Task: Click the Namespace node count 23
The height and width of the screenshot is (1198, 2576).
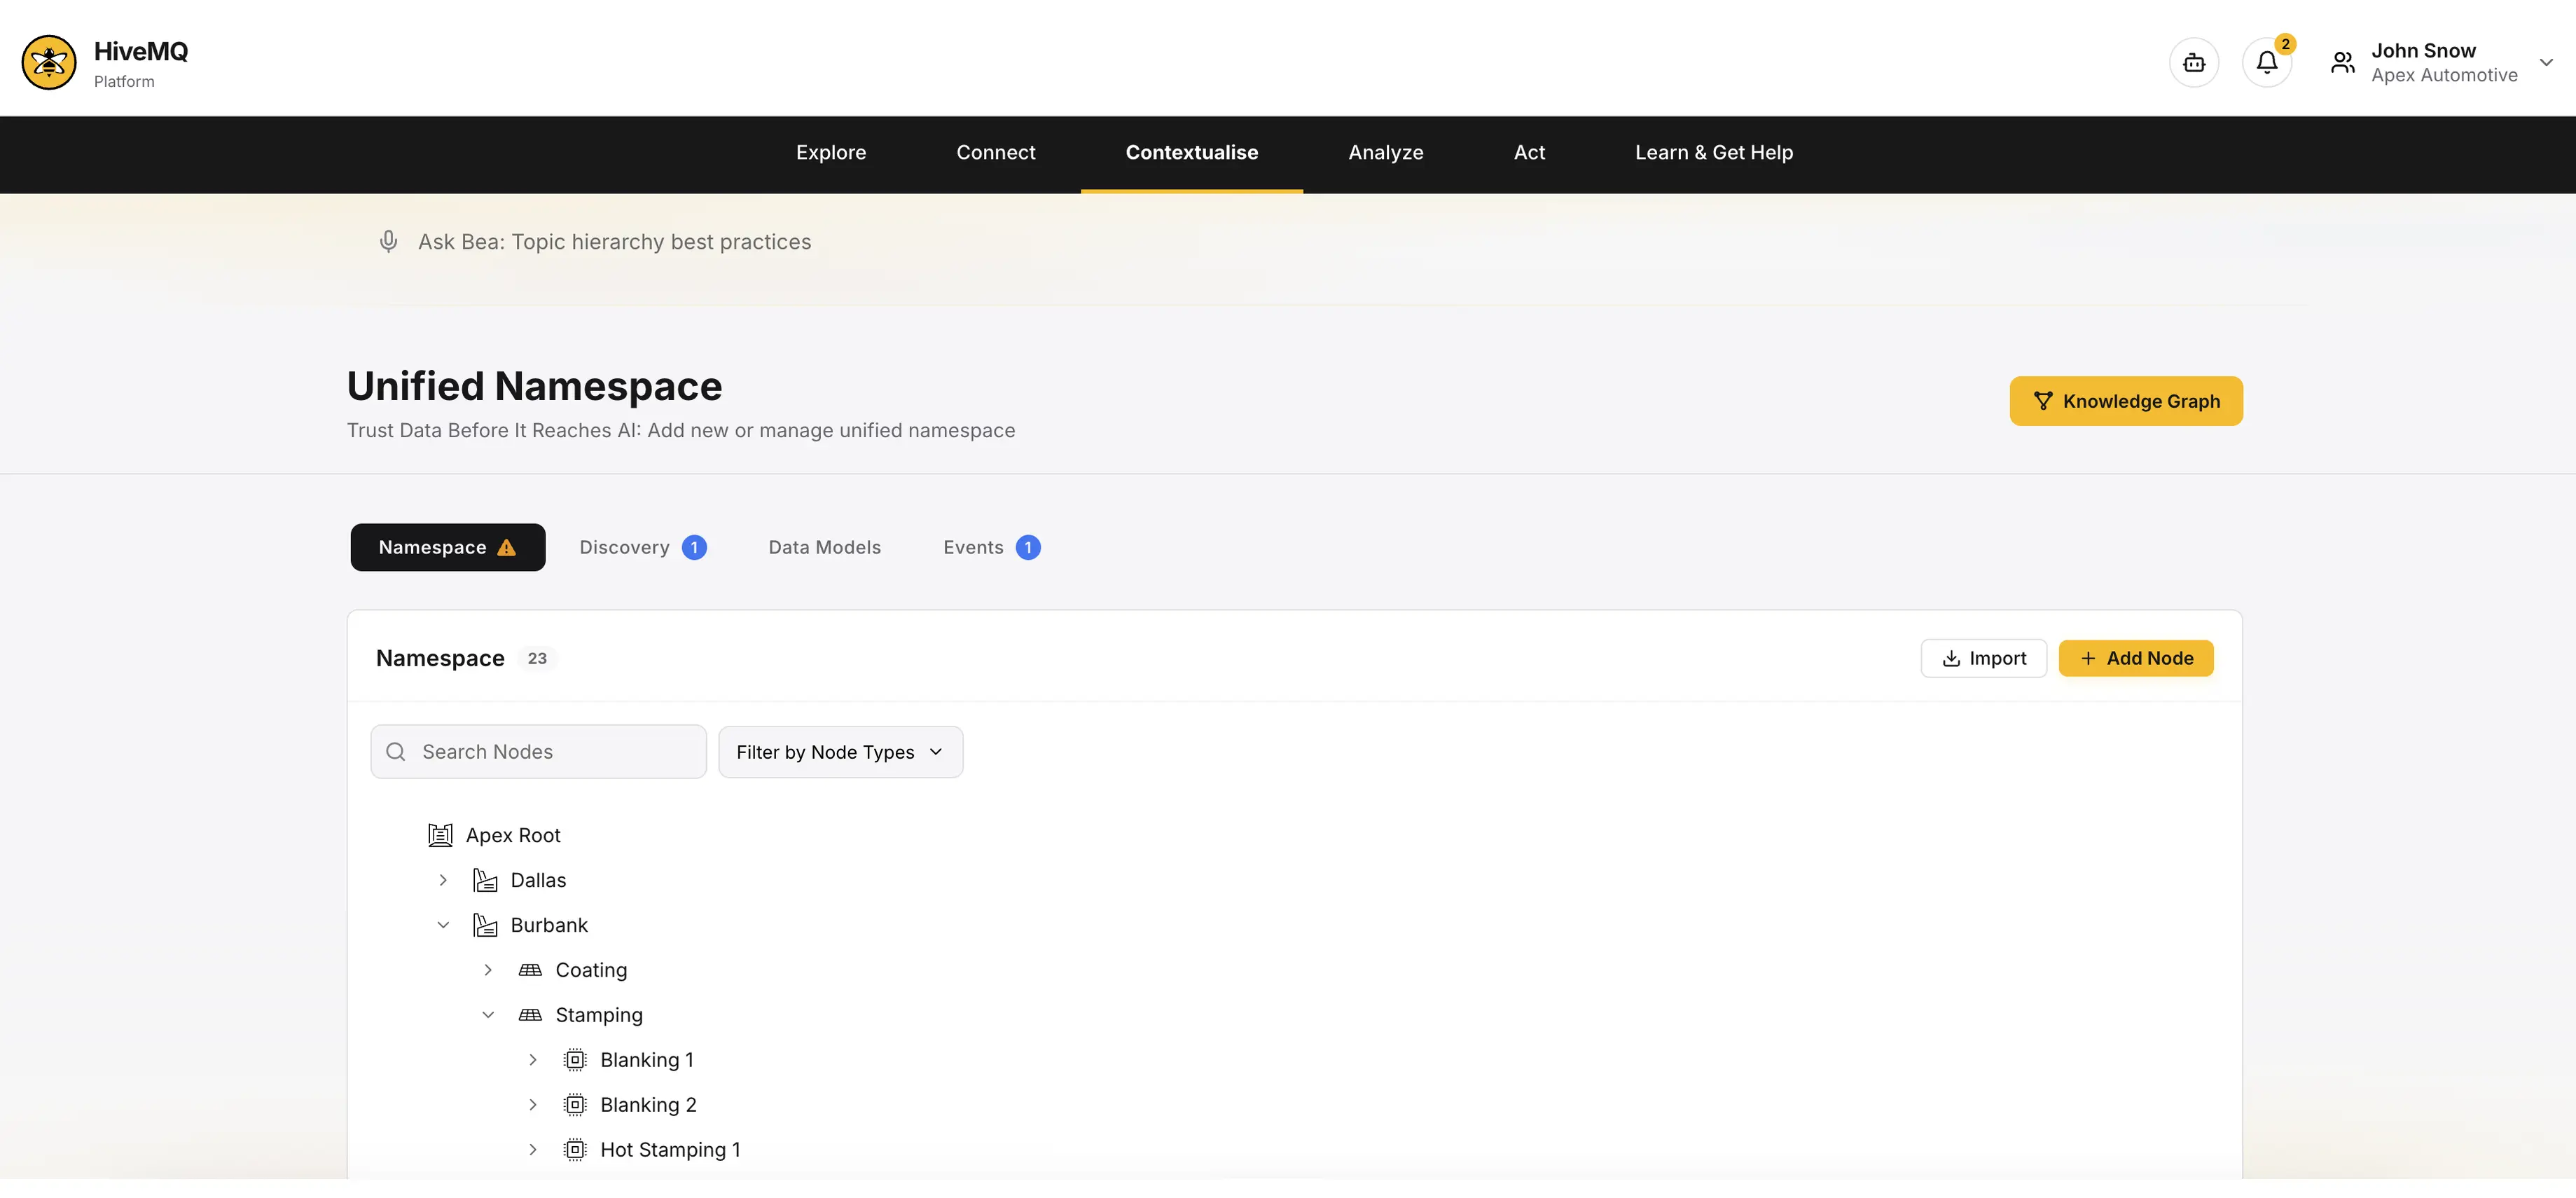Action: 537,659
